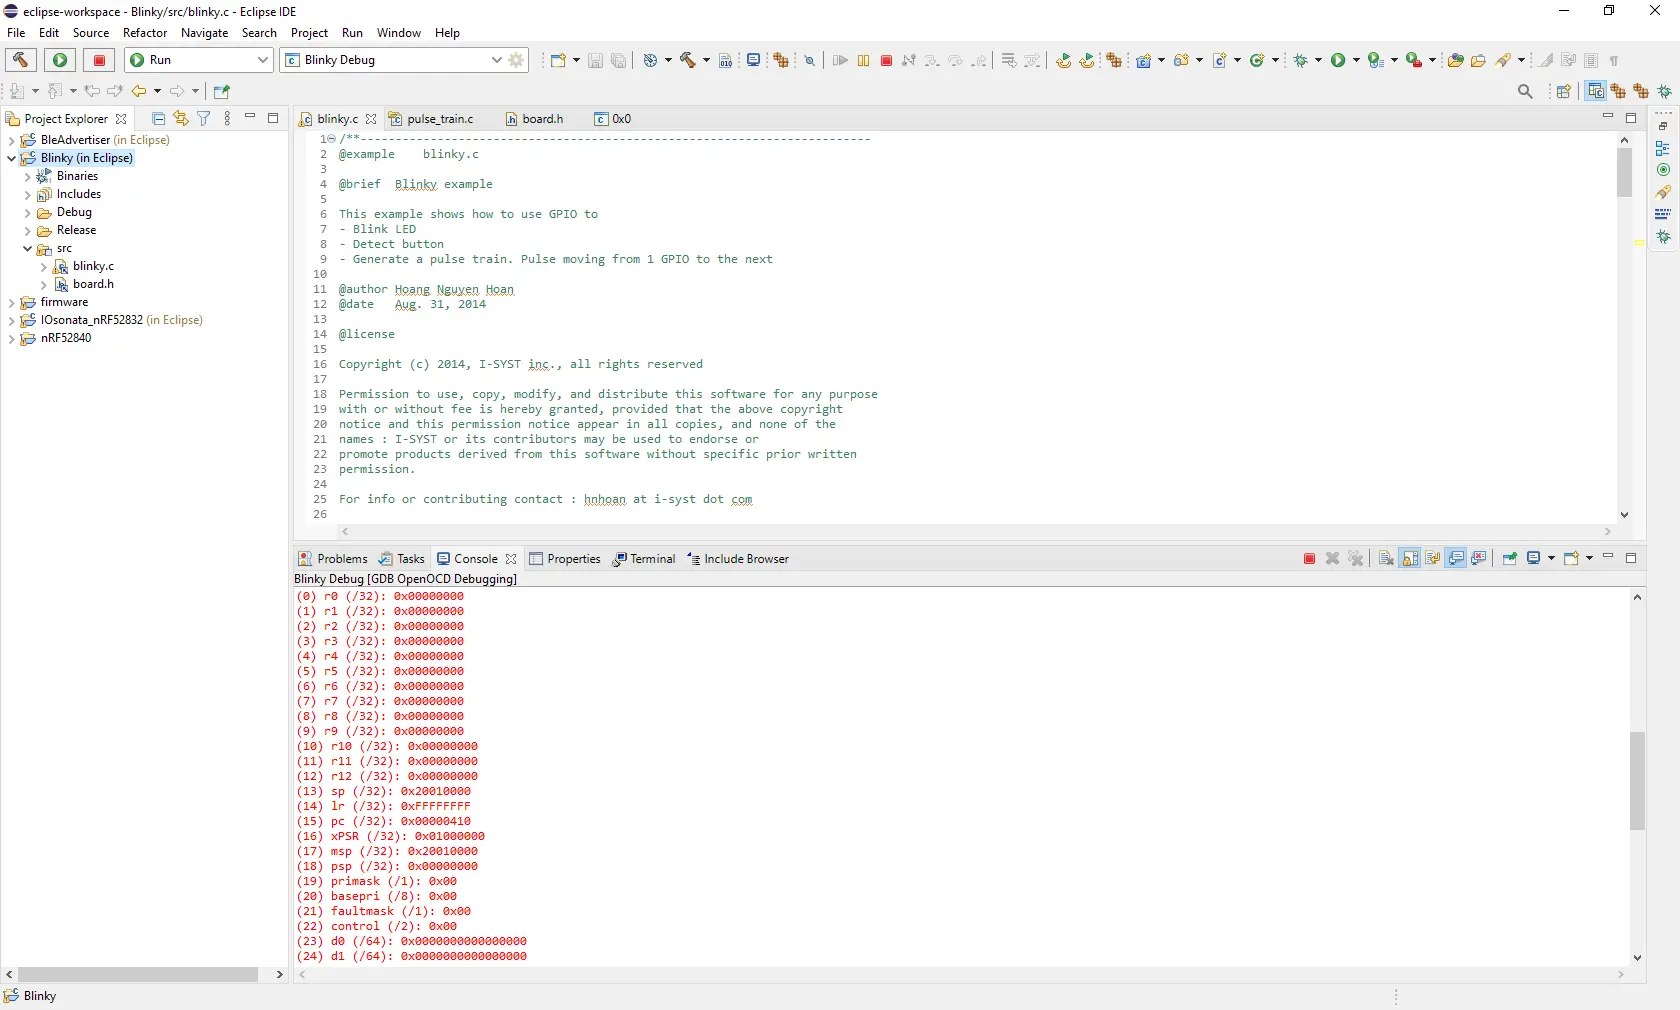
Task: Enable Link with Editor in Project Explorer
Action: (x=180, y=119)
